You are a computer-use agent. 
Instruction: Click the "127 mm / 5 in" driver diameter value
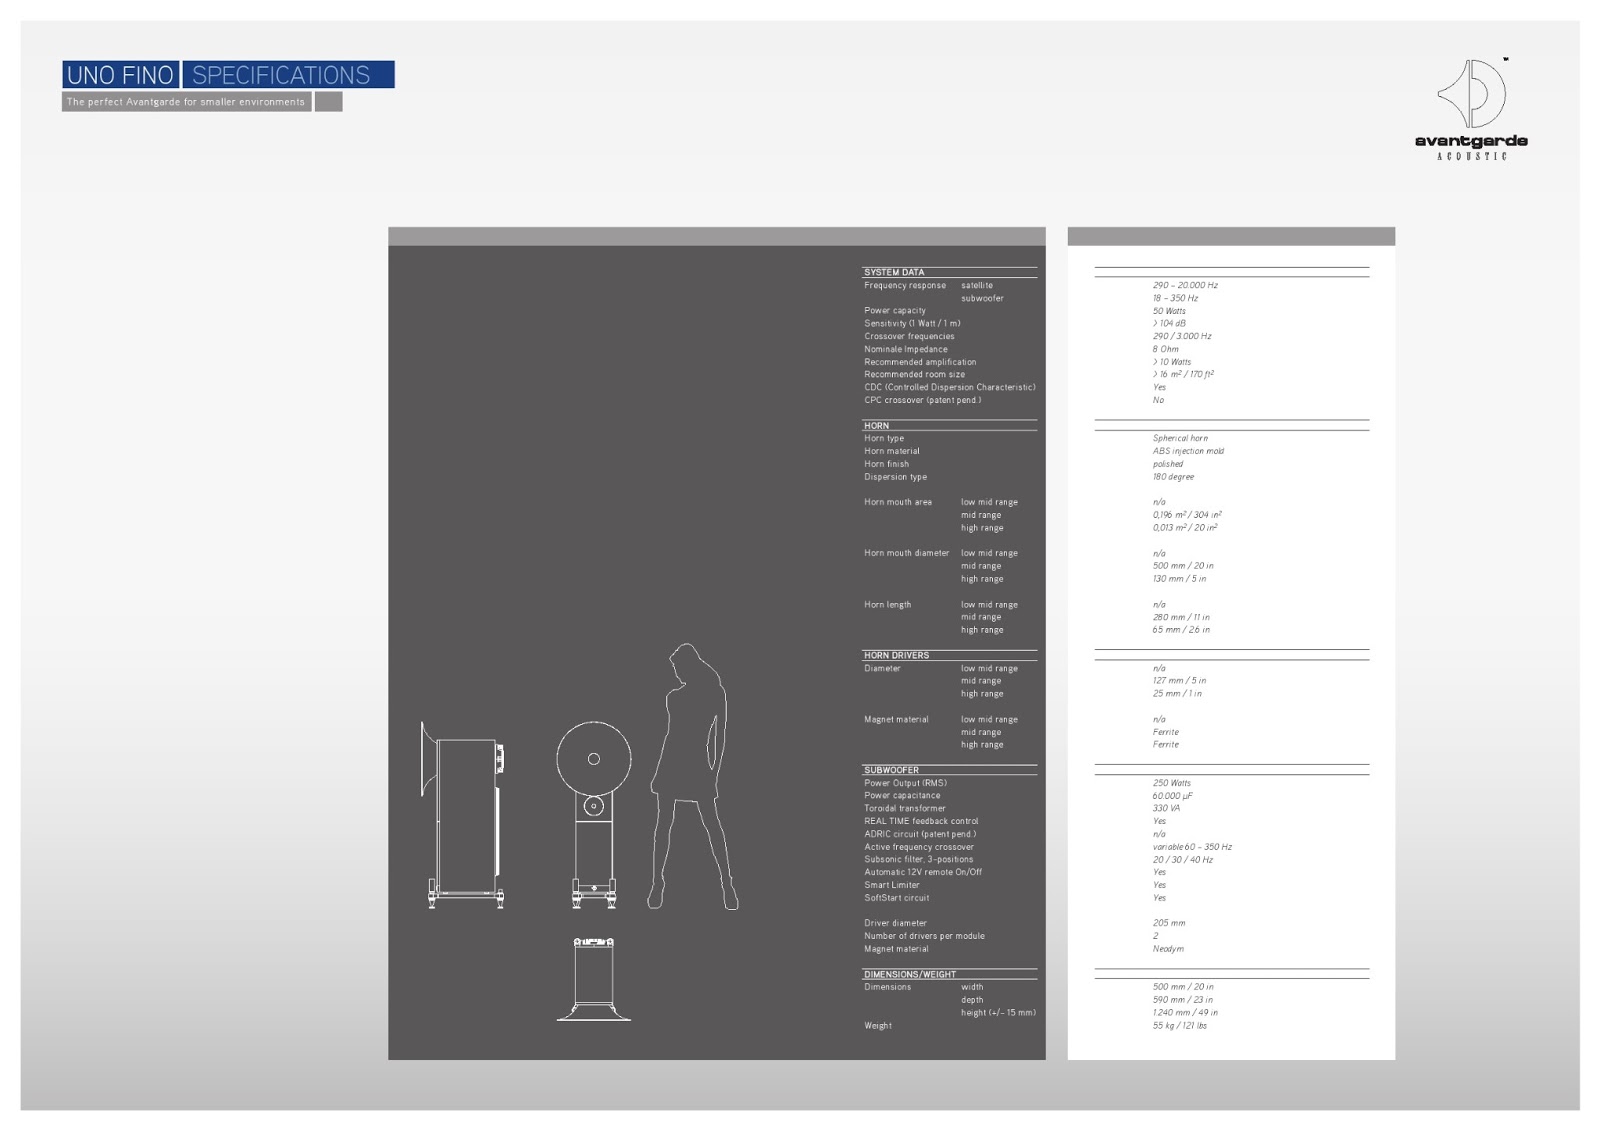click(1179, 681)
